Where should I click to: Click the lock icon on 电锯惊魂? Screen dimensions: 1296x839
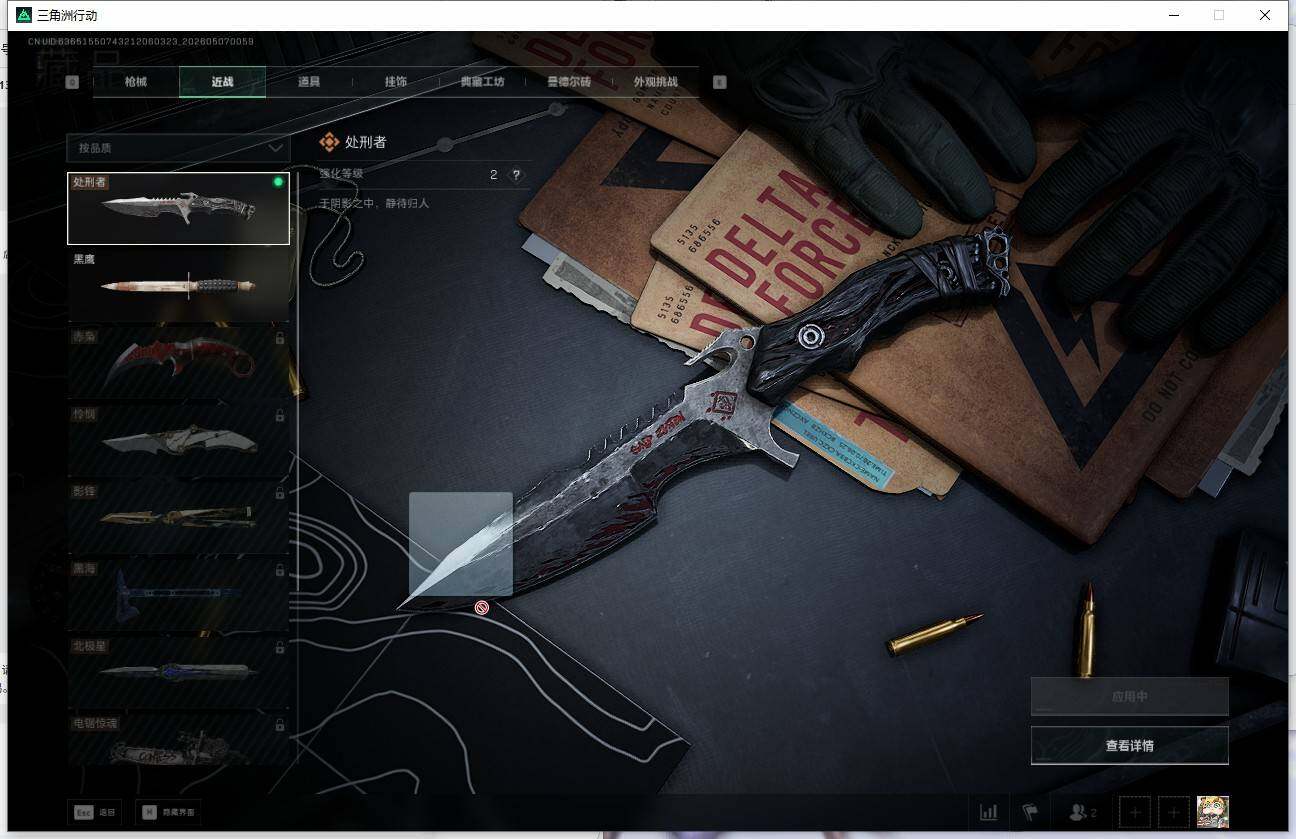(279, 725)
